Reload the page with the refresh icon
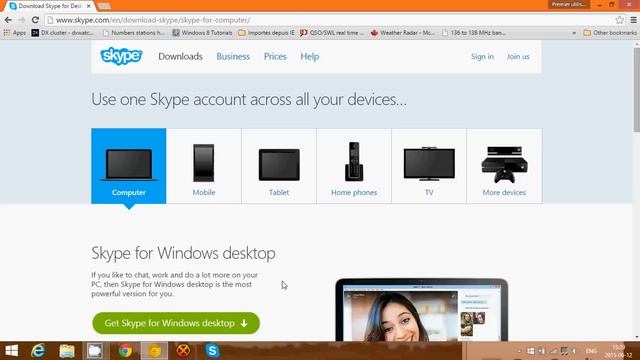This screenshot has width=640, height=360. click(x=35, y=20)
